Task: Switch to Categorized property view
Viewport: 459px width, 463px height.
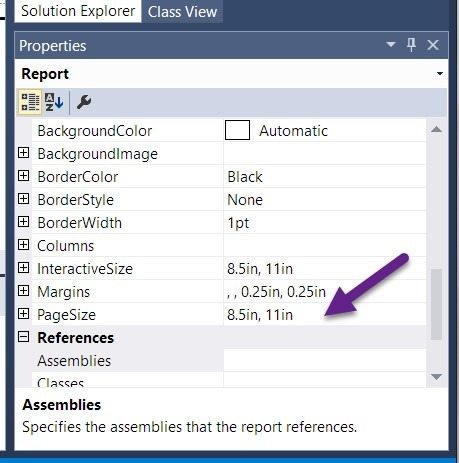Action: (29, 102)
